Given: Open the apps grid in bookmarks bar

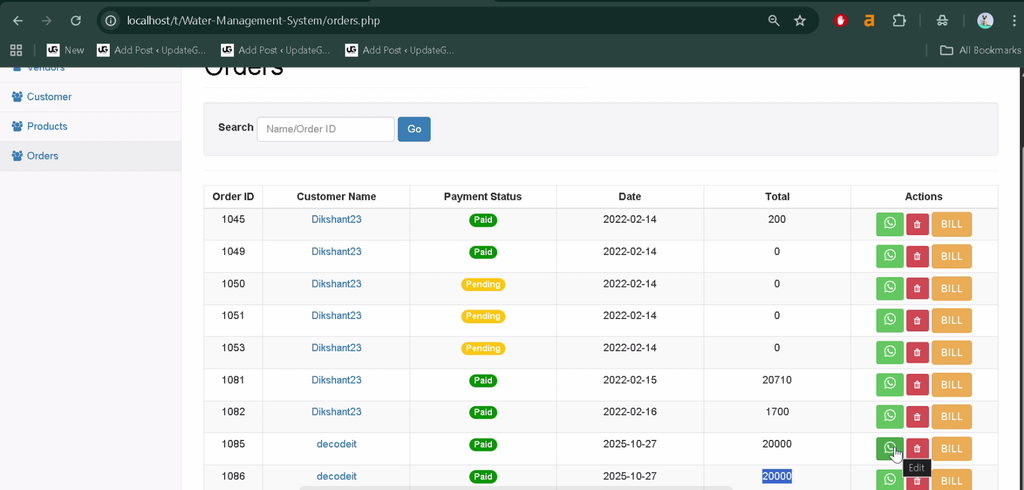Looking at the screenshot, I should point(16,50).
